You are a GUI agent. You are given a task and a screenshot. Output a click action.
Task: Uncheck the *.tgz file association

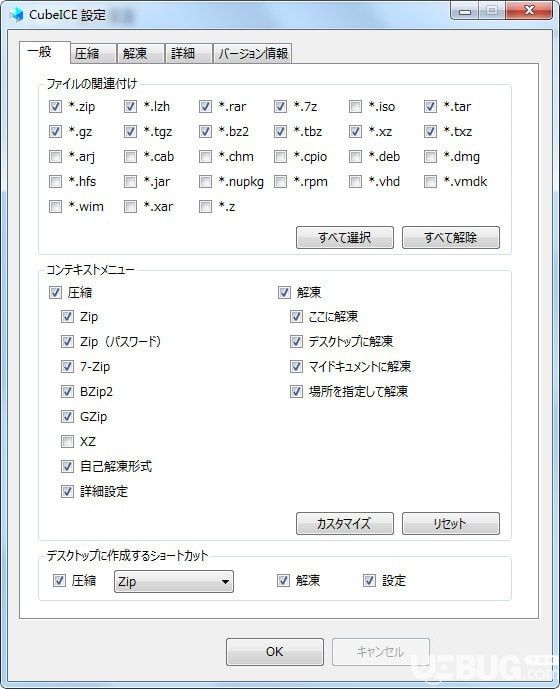pos(130,131)
